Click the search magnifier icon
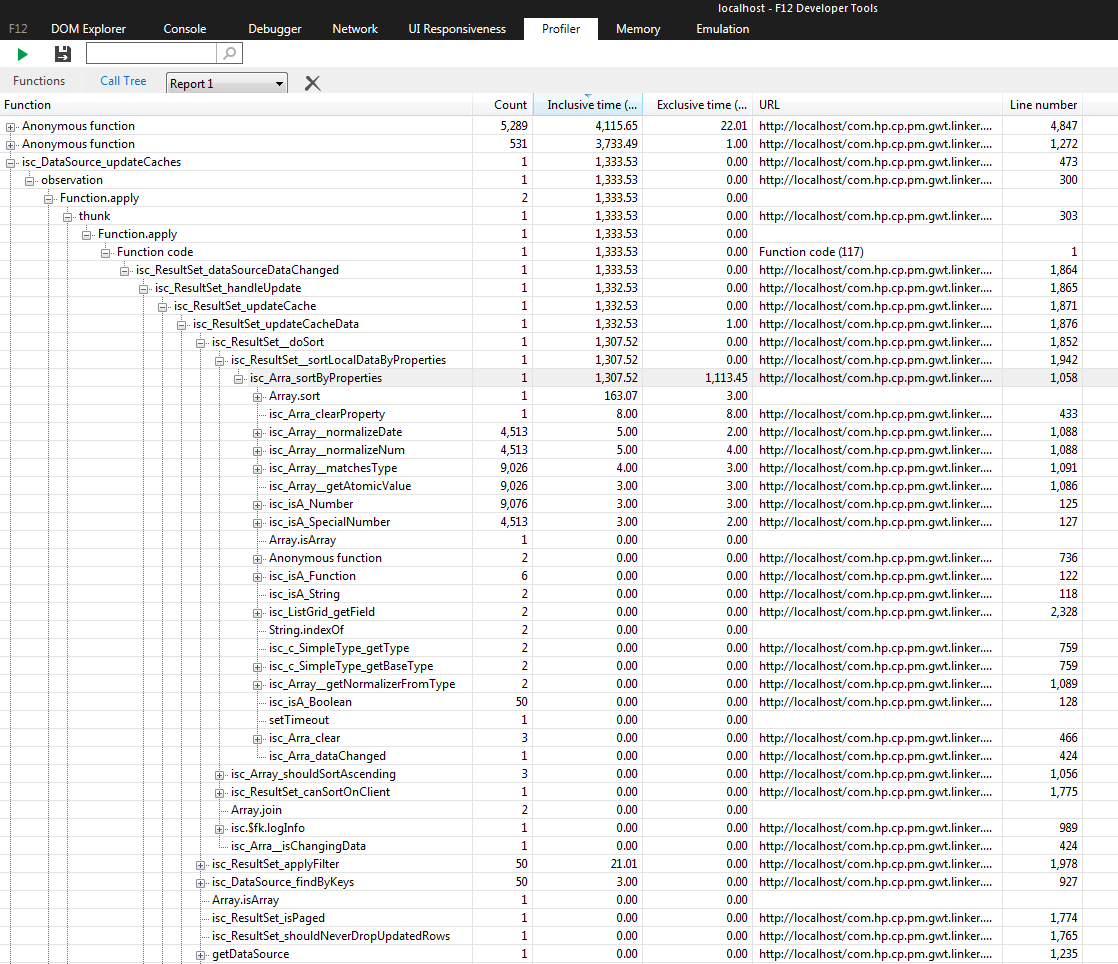This screenshot has width=1118, height=964. tap(229, 54)
